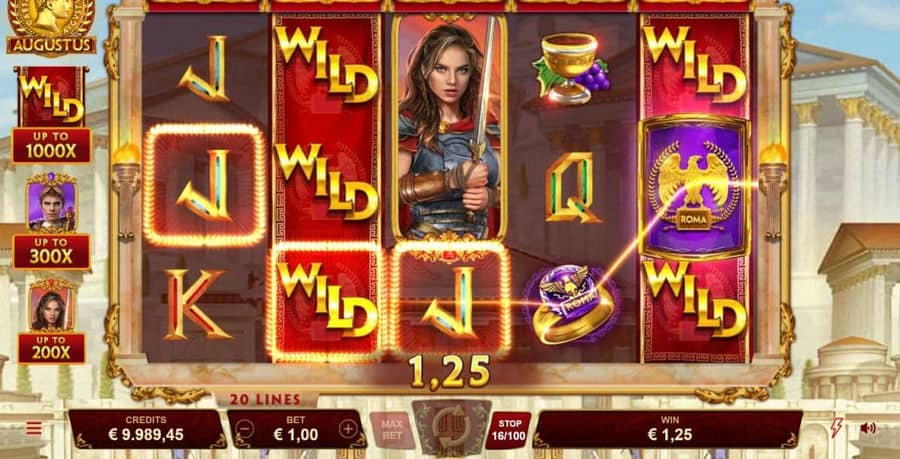Select the warrior woman up to 200X icon
The height and width of the screenshot is (459, 900).
click(x=52, y=321)
